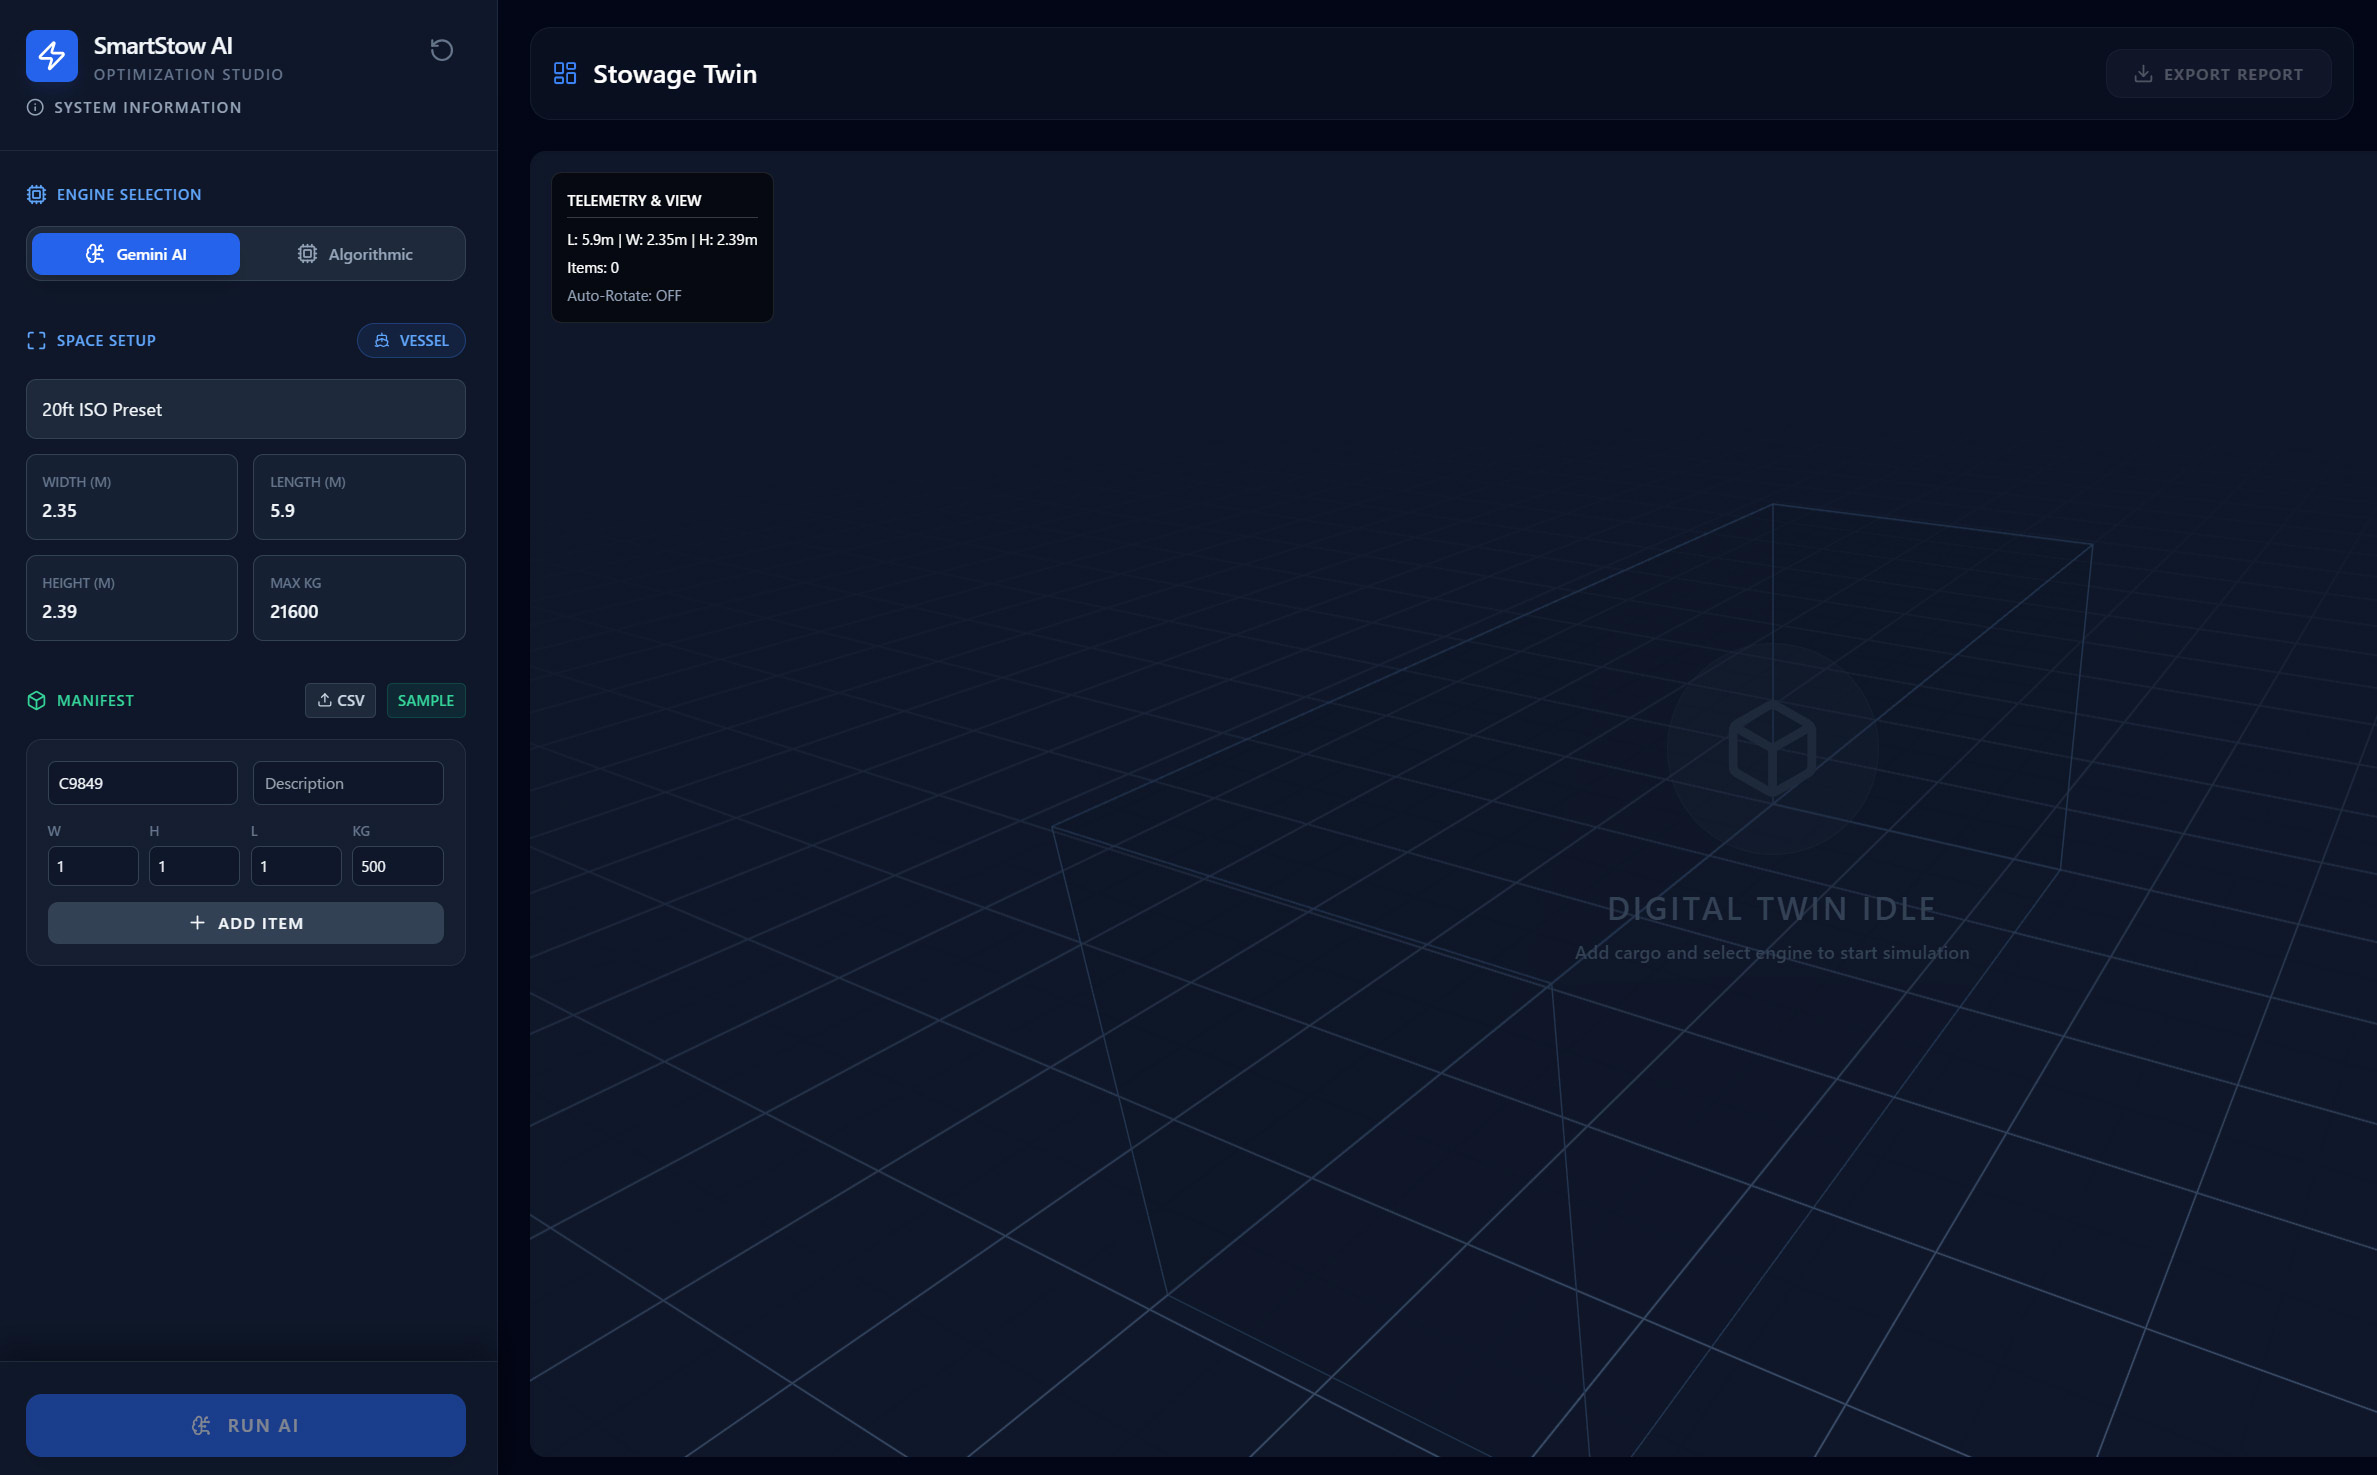Toggle Auto-Rotate in telemetry panel
2377x1475 pixels.
click(624, 296)
